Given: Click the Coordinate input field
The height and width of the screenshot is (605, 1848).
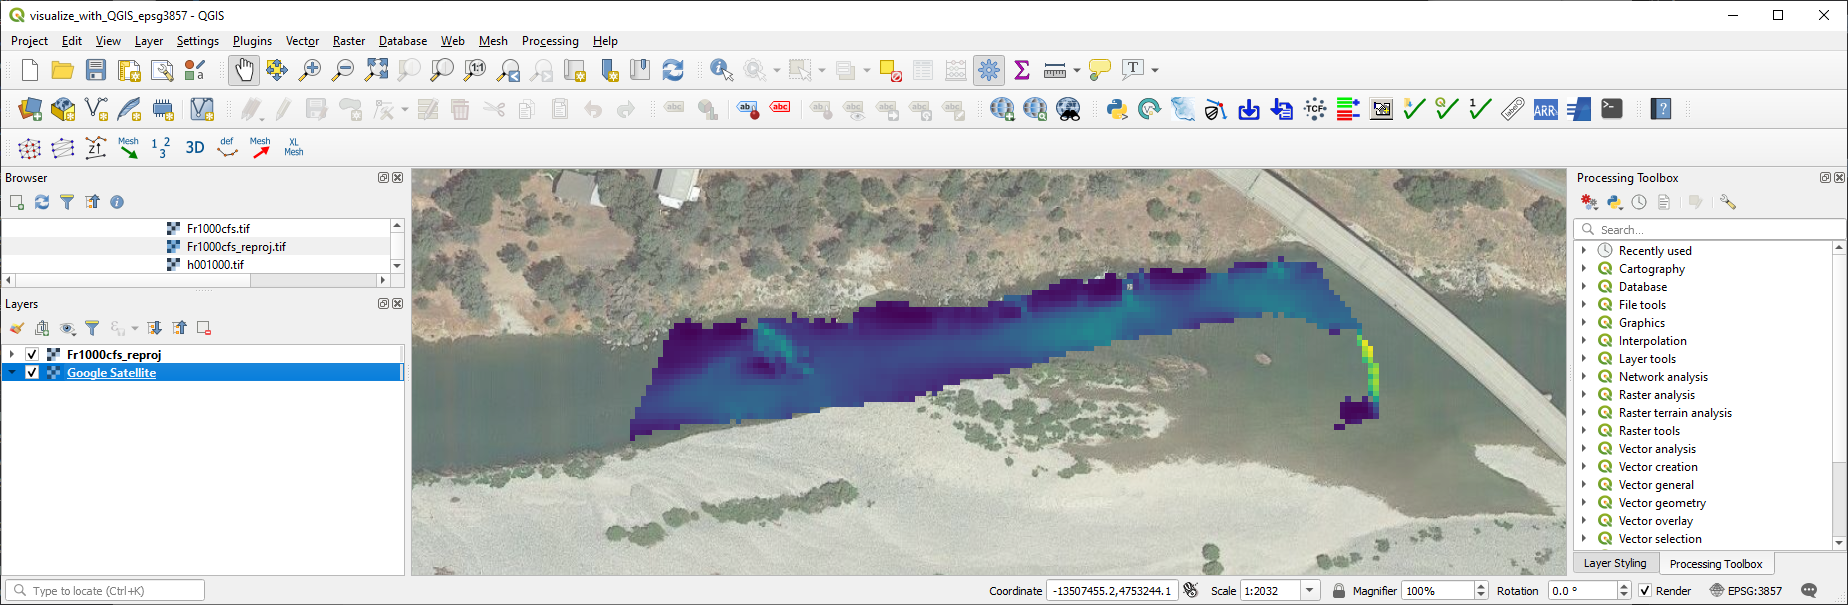Looking at the screenshot, I should (1111, 591).
